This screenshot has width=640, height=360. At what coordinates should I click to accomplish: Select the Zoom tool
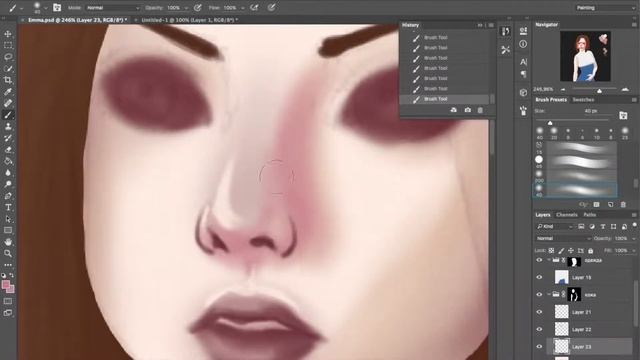(x=8, y=253)
